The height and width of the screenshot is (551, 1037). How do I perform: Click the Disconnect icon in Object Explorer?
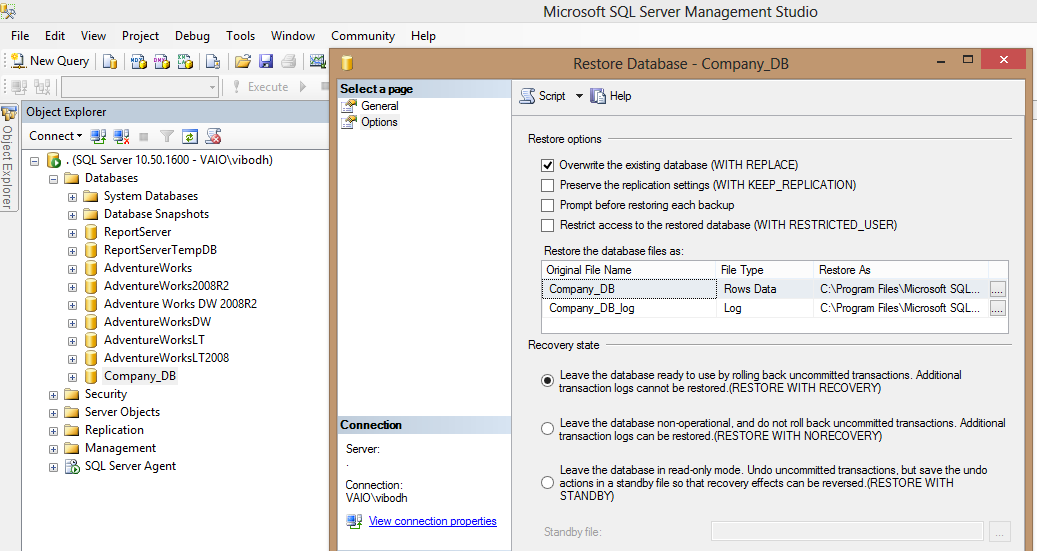(x=121, y=136)
